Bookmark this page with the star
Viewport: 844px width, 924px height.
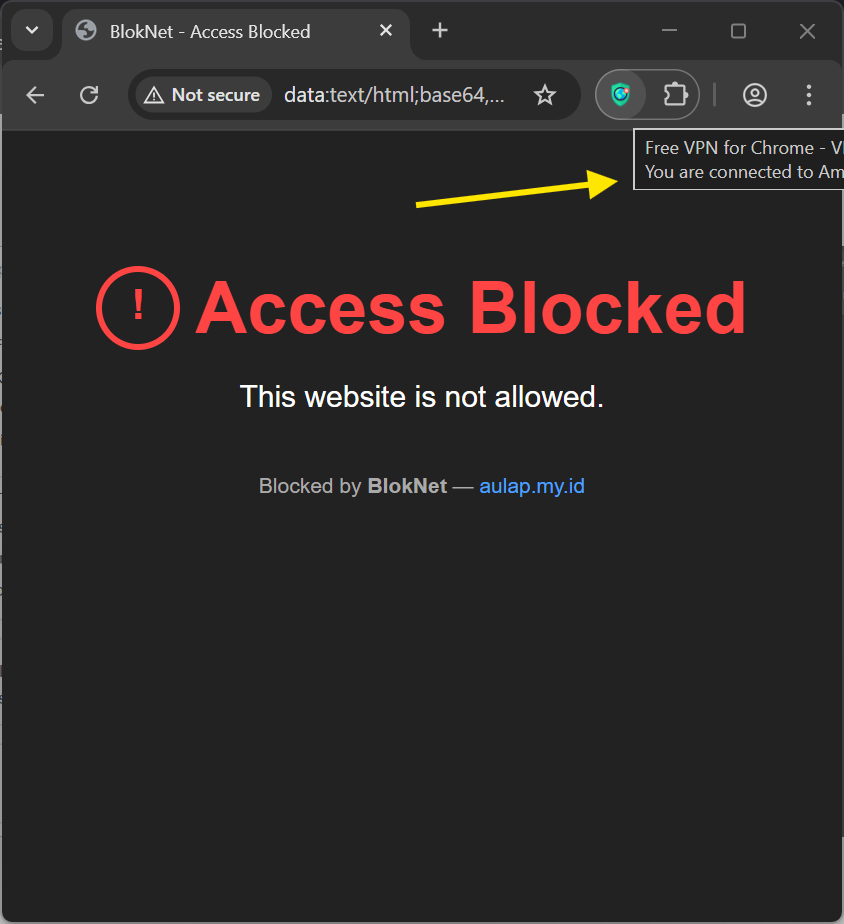tap(544, 95)
